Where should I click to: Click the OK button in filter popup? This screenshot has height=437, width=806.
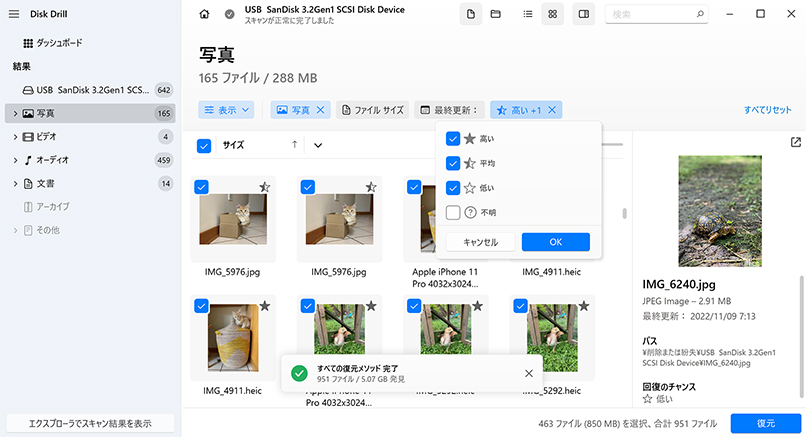pos(555,242)
